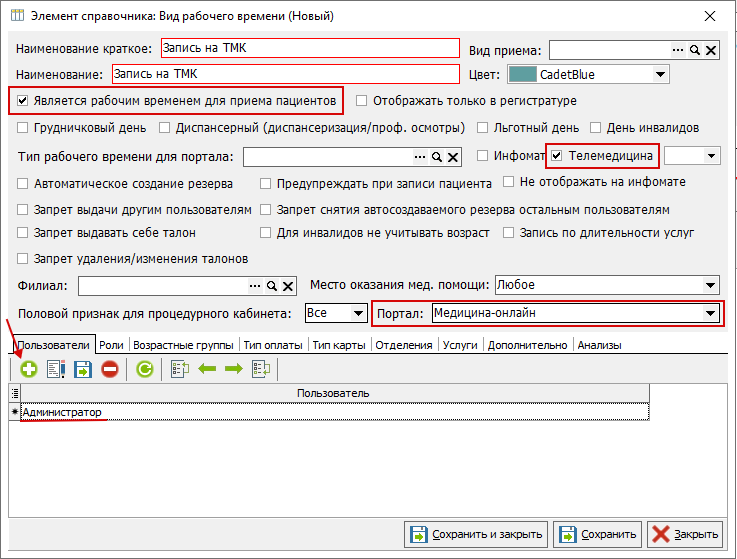Open the Услуги tab

pyautogui.click(x=459, y=345)
